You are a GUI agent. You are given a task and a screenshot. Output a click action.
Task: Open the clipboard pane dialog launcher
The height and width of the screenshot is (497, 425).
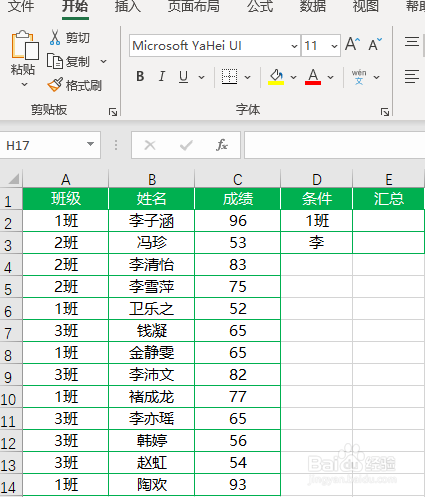coord(113,112)
